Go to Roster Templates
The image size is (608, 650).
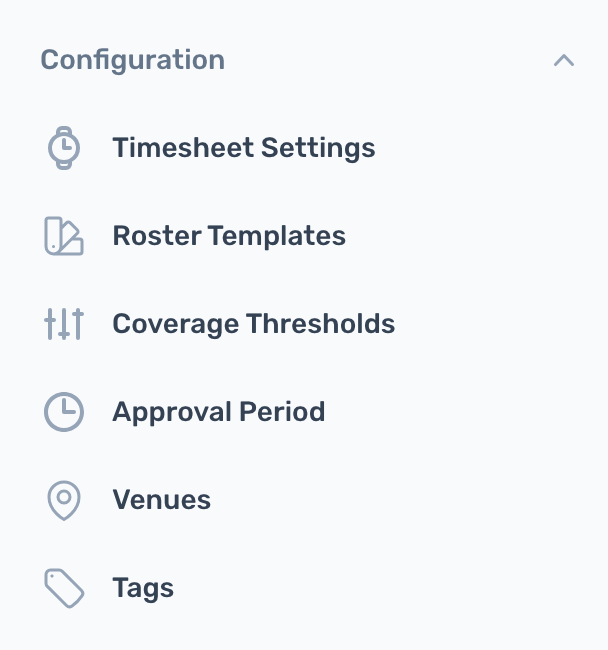(304, 236)
